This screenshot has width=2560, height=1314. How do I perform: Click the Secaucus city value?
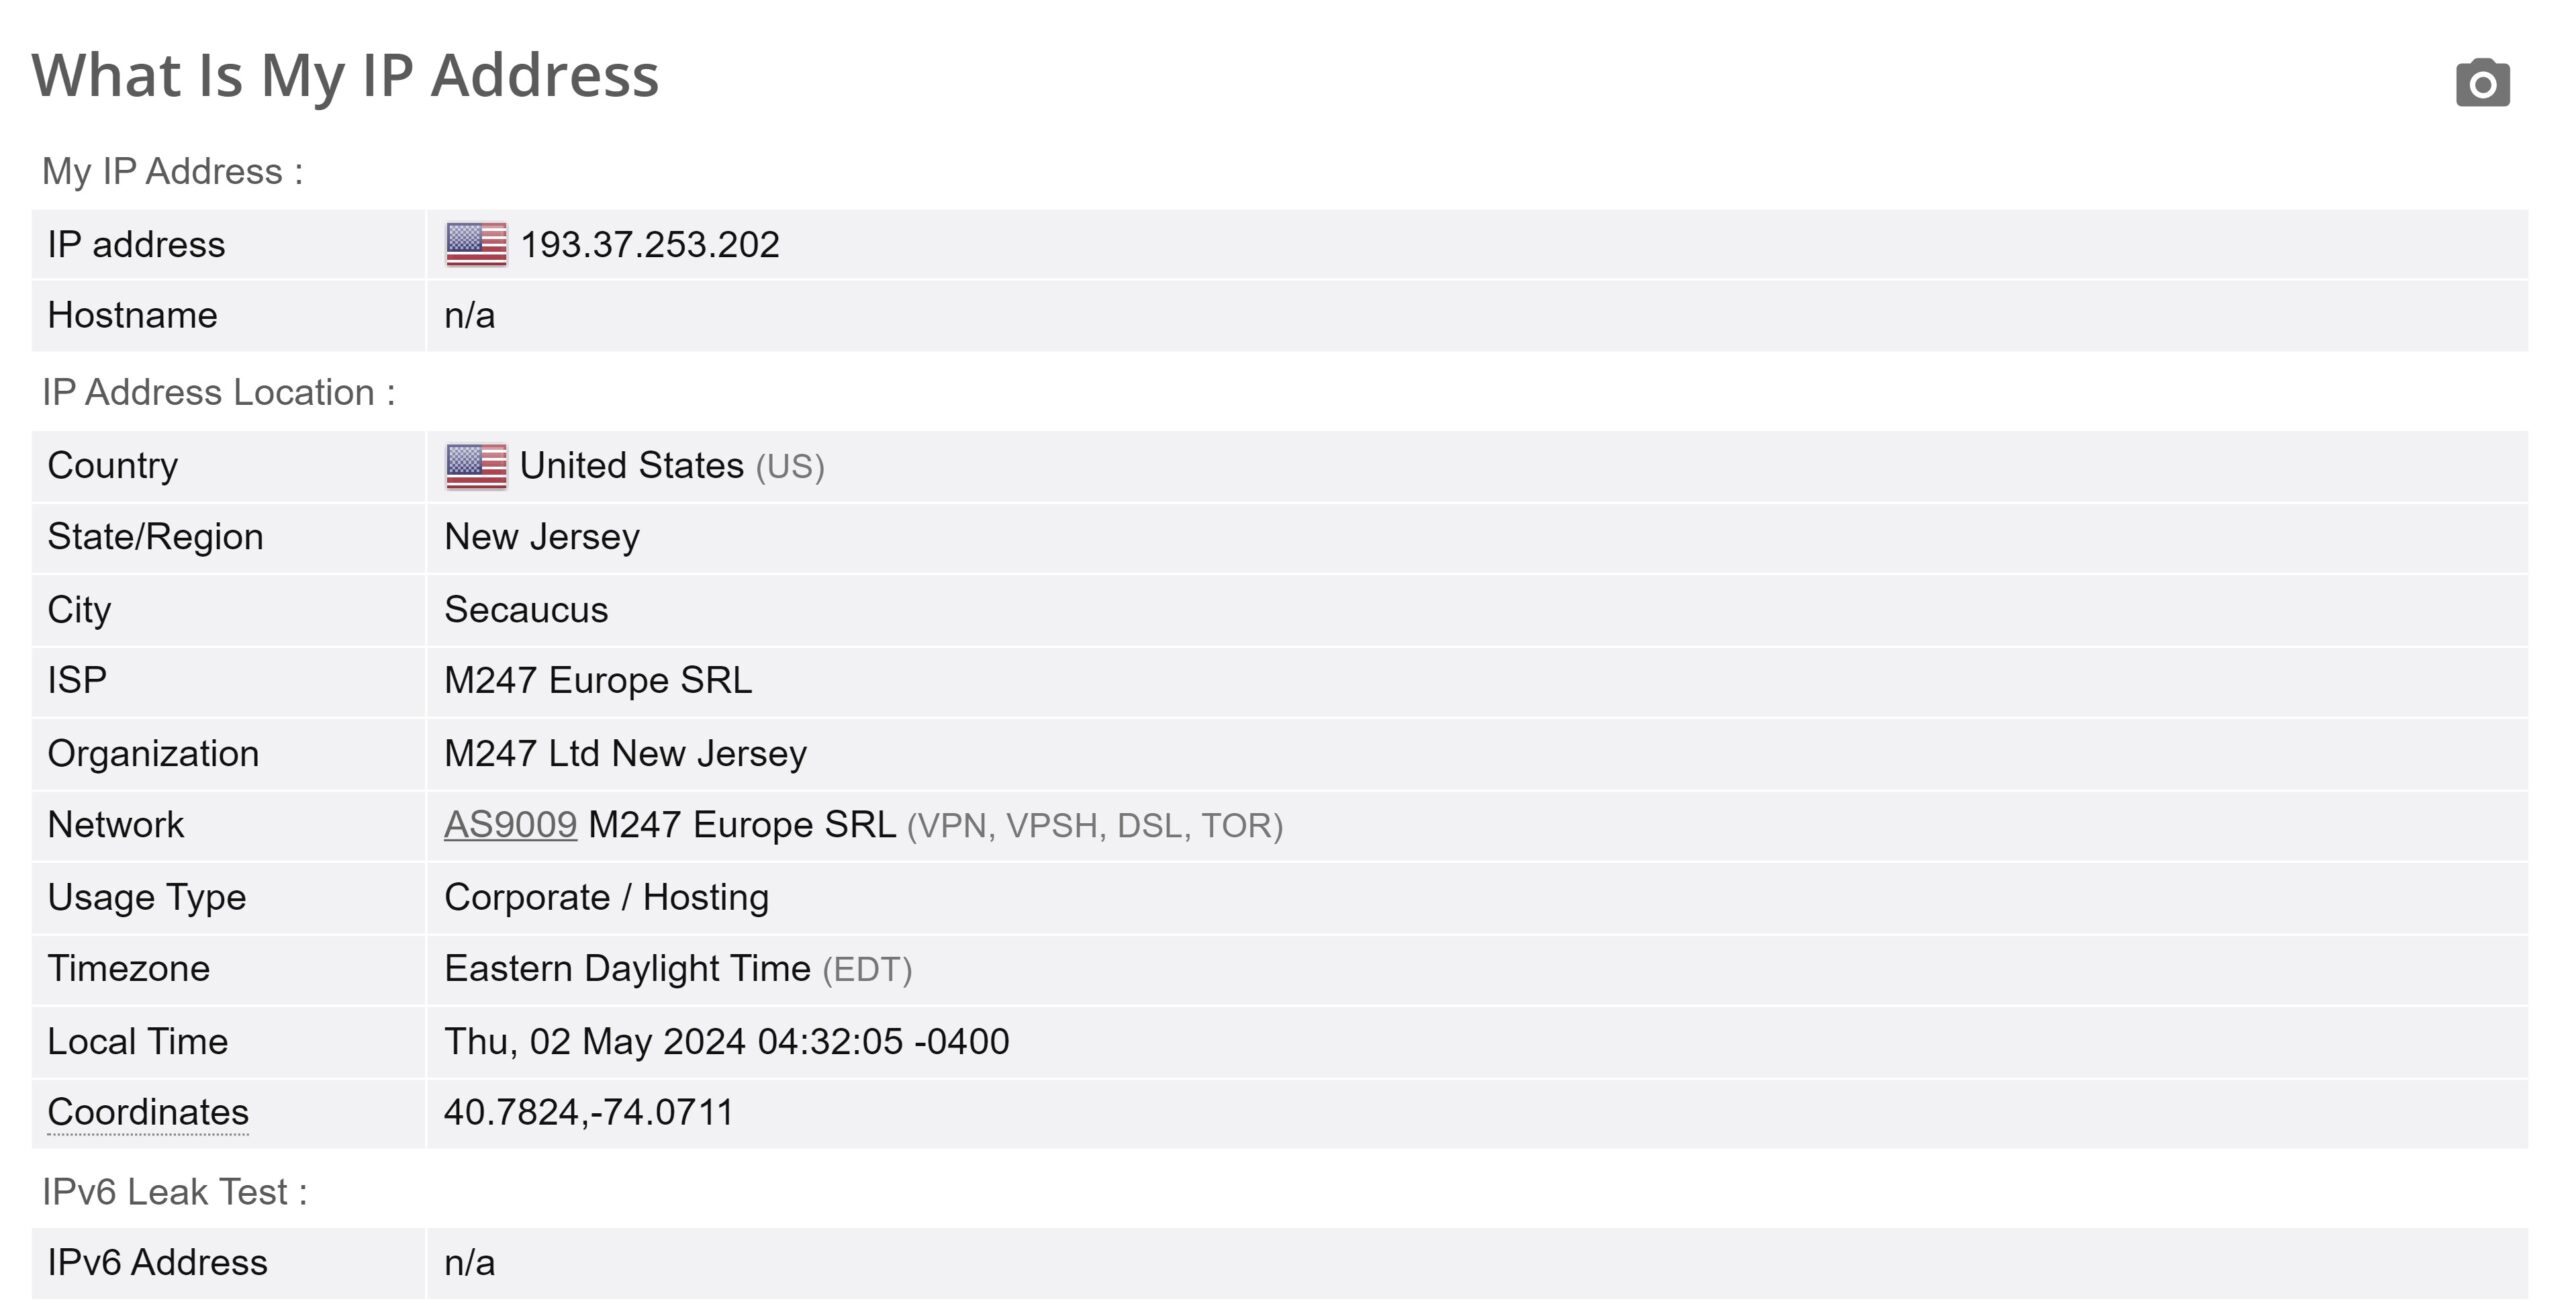526,610
